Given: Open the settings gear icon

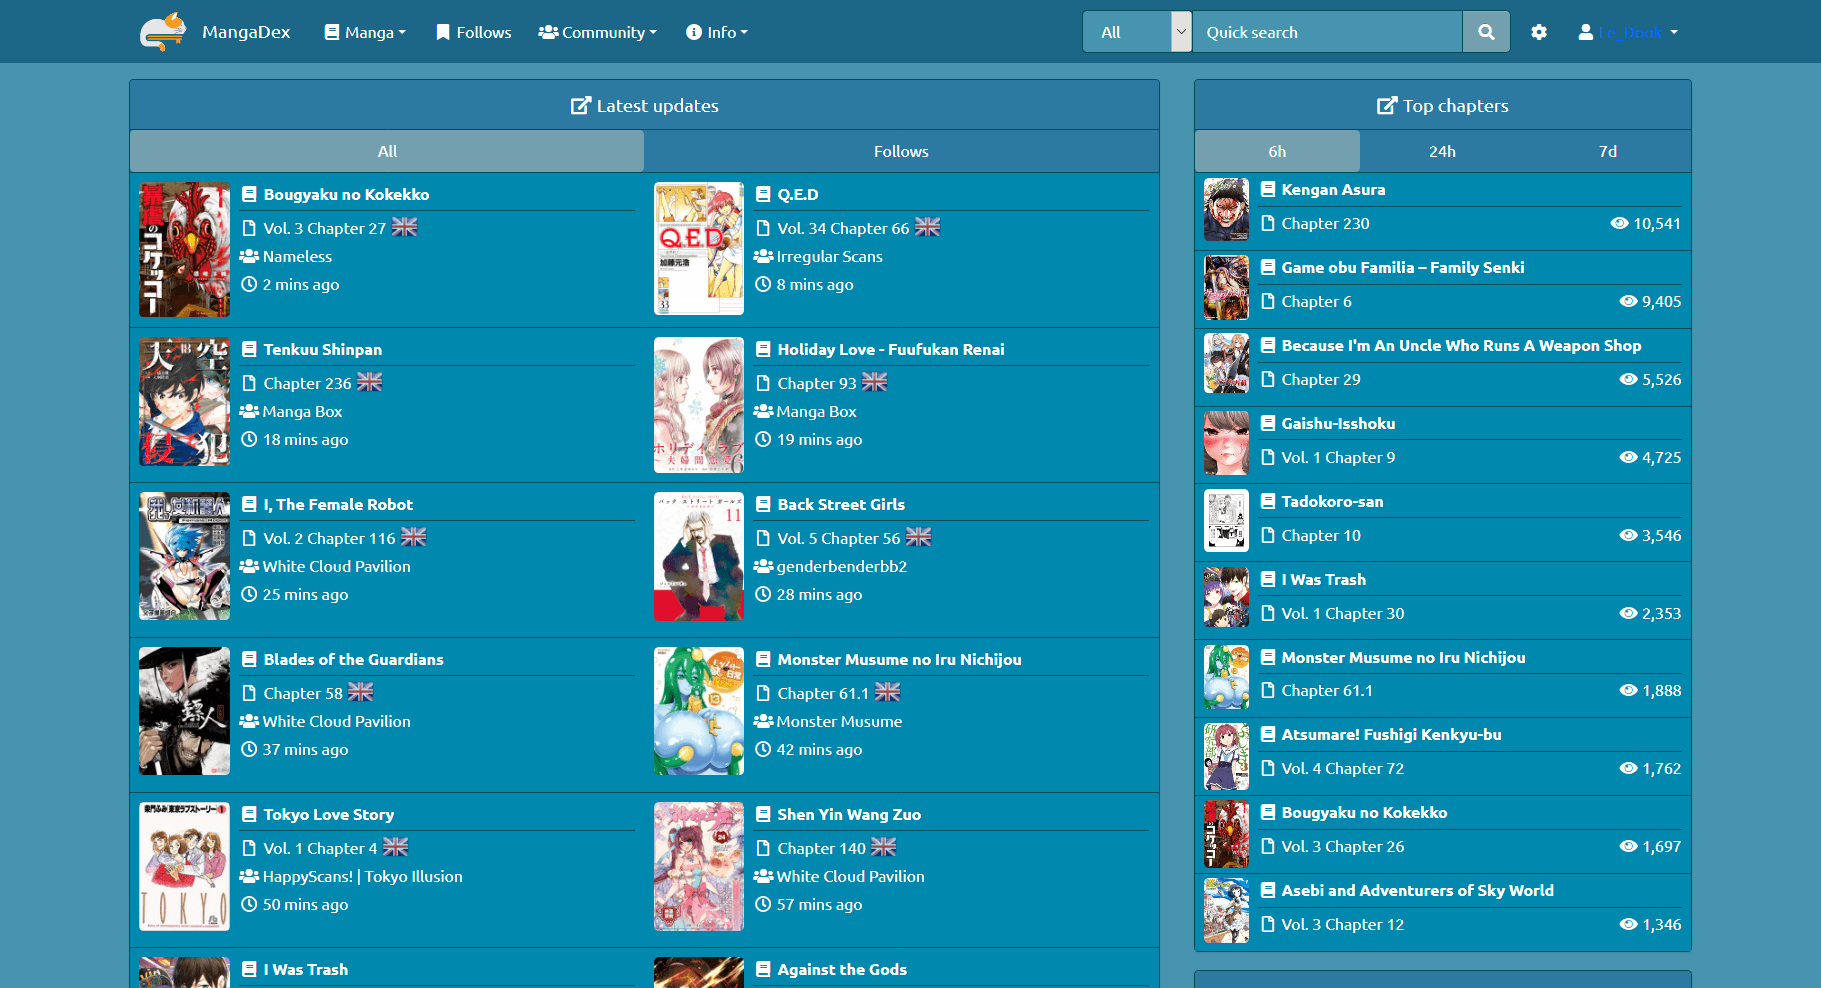Looking at the screenshot, I should [x=1539, y=31].
